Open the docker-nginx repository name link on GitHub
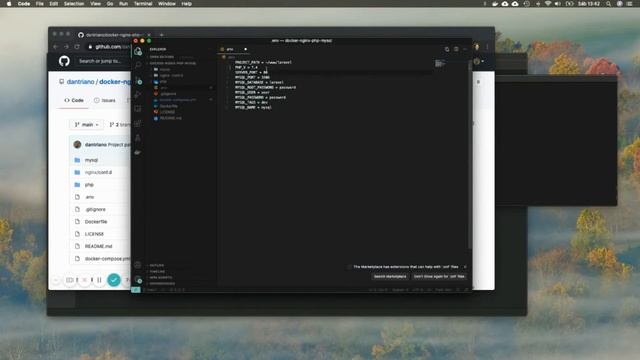 point(115,82)
